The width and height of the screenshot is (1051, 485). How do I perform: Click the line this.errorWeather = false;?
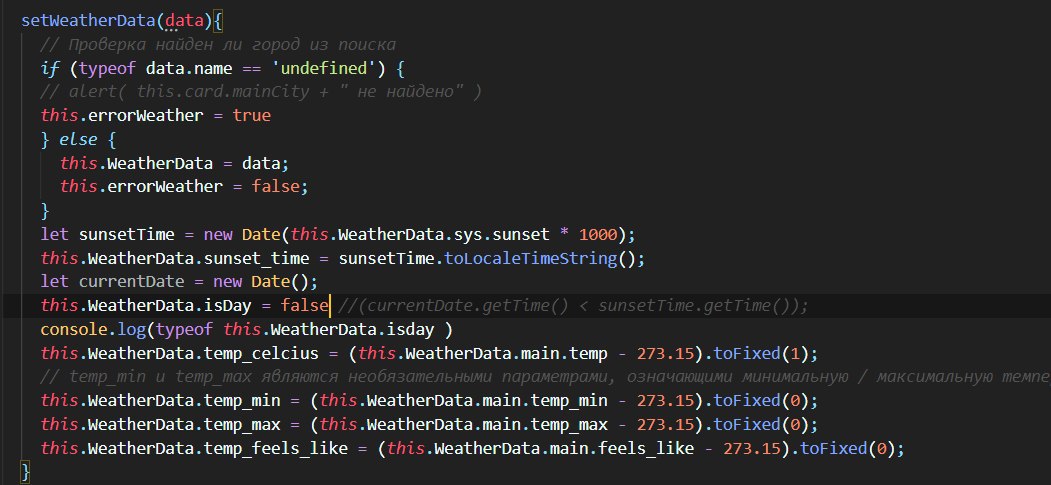coord(184,186)
